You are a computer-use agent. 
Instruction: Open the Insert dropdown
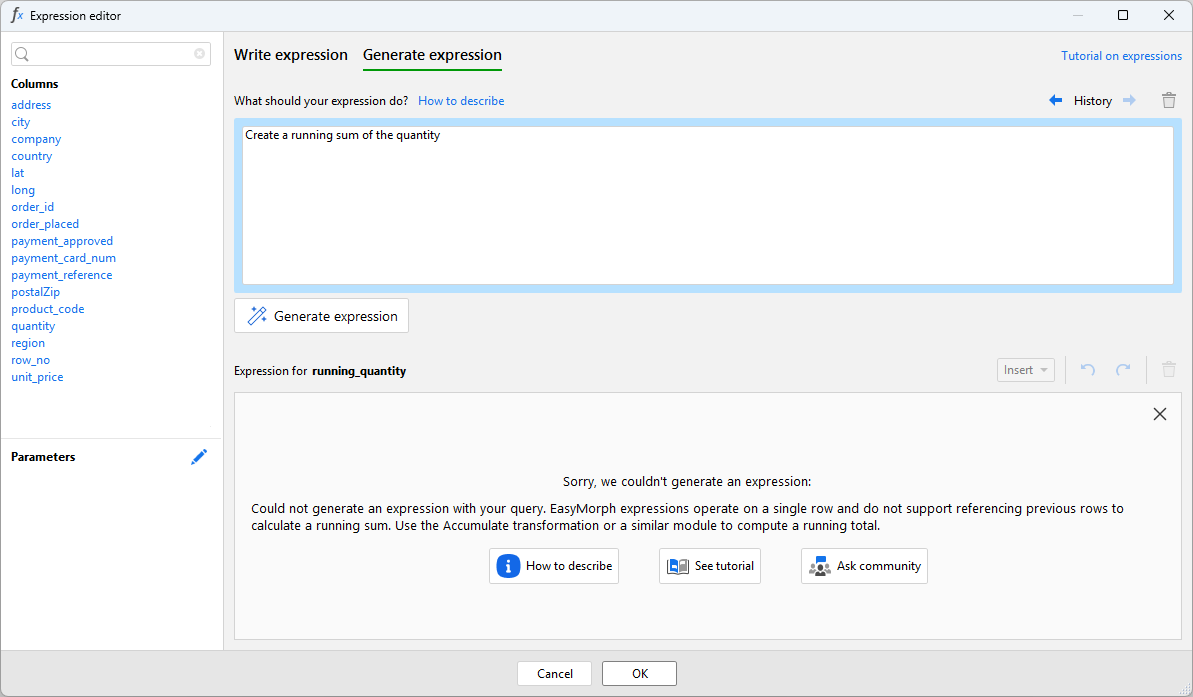(x=1025, y=370)
